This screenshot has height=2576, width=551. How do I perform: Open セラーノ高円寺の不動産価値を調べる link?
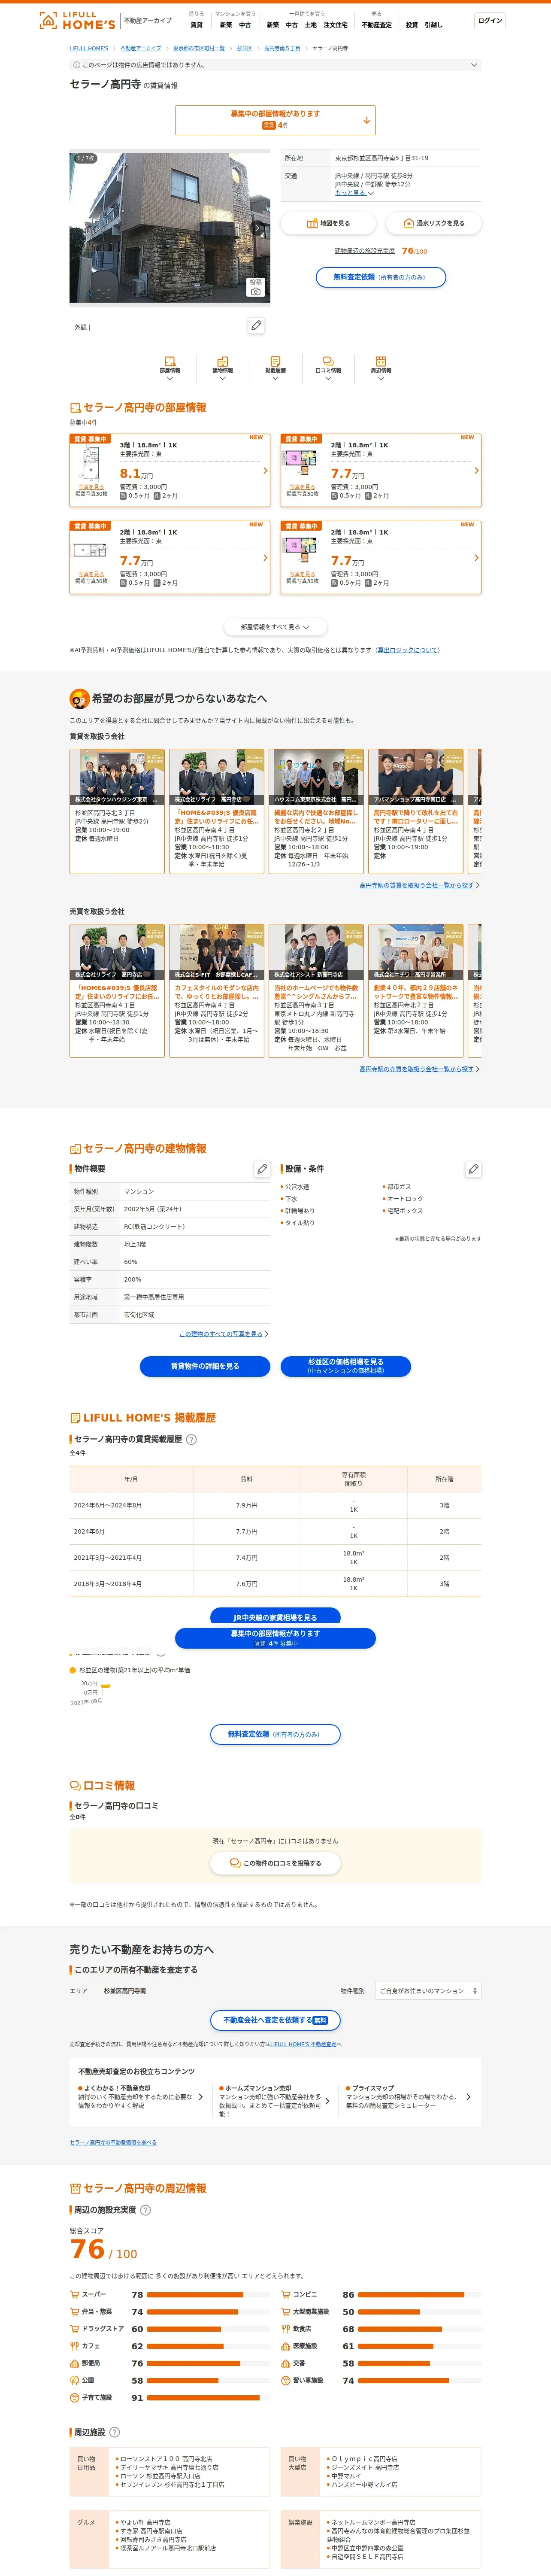113,2142
